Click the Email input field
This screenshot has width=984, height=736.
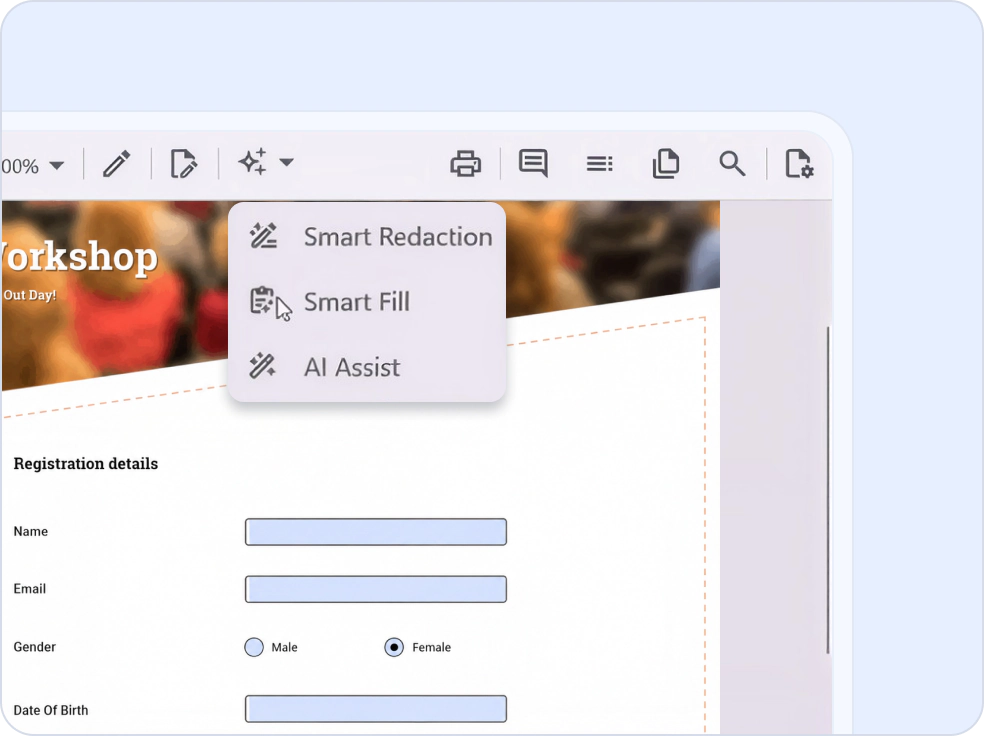376,589
